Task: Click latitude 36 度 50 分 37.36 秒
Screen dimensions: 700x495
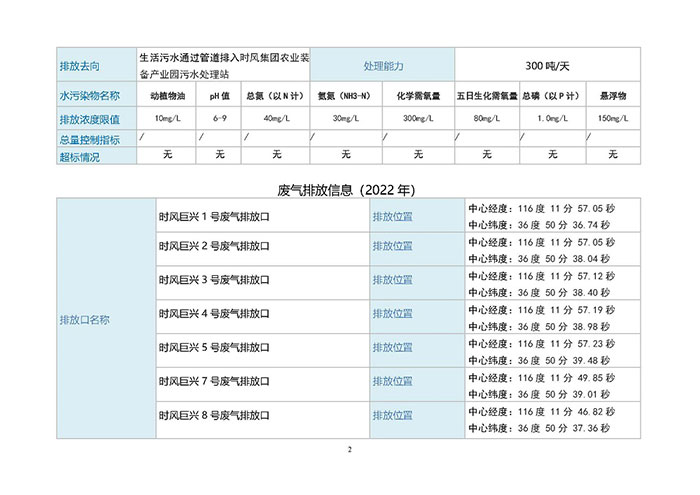Action: pyautogui.click(x=563, y=428)
